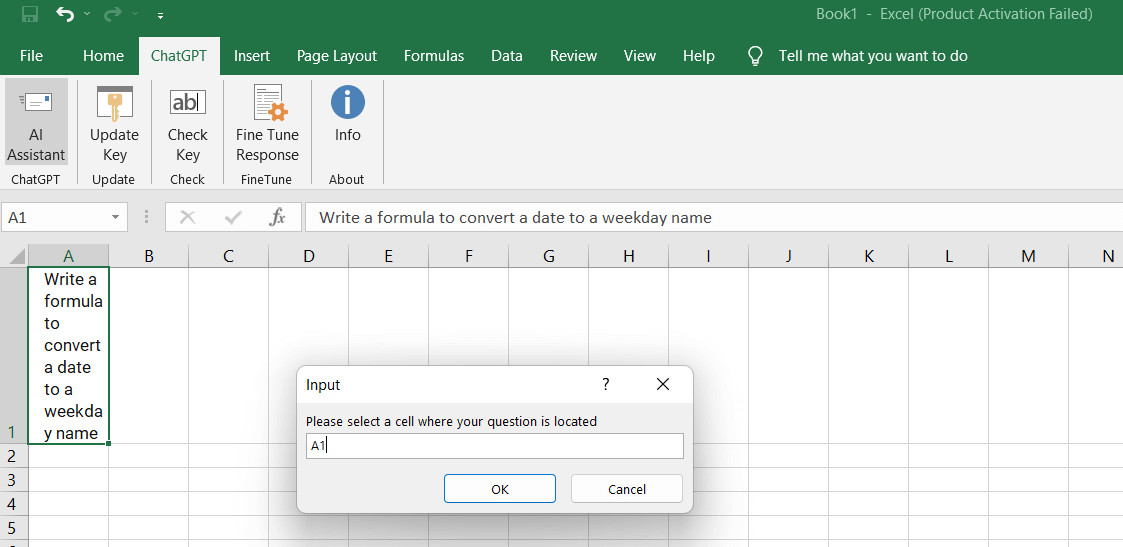Image resolution: width=1123 pixels, height=547 pixels.
Task: Select column M header
Action: click(1028, 256)
